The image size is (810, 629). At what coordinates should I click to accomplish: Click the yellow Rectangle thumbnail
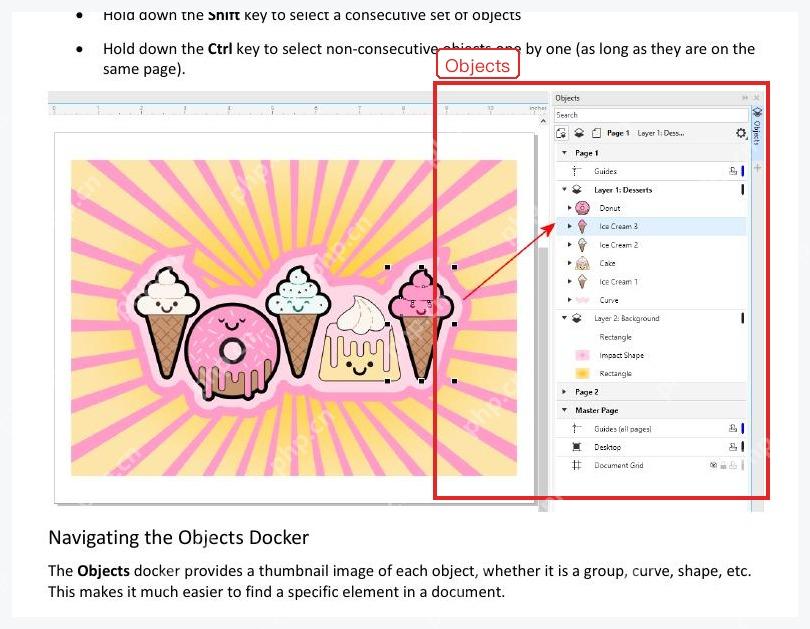pos(582,373)
